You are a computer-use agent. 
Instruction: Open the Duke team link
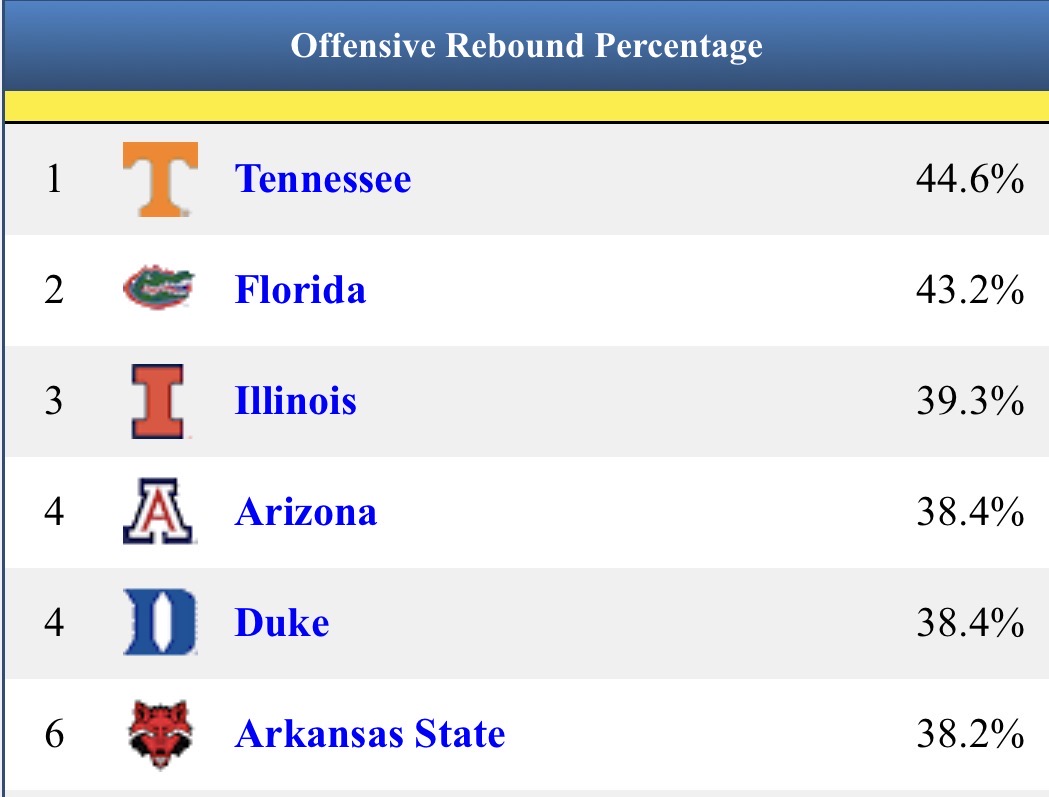pyautogui.click(x=282, y=623)
